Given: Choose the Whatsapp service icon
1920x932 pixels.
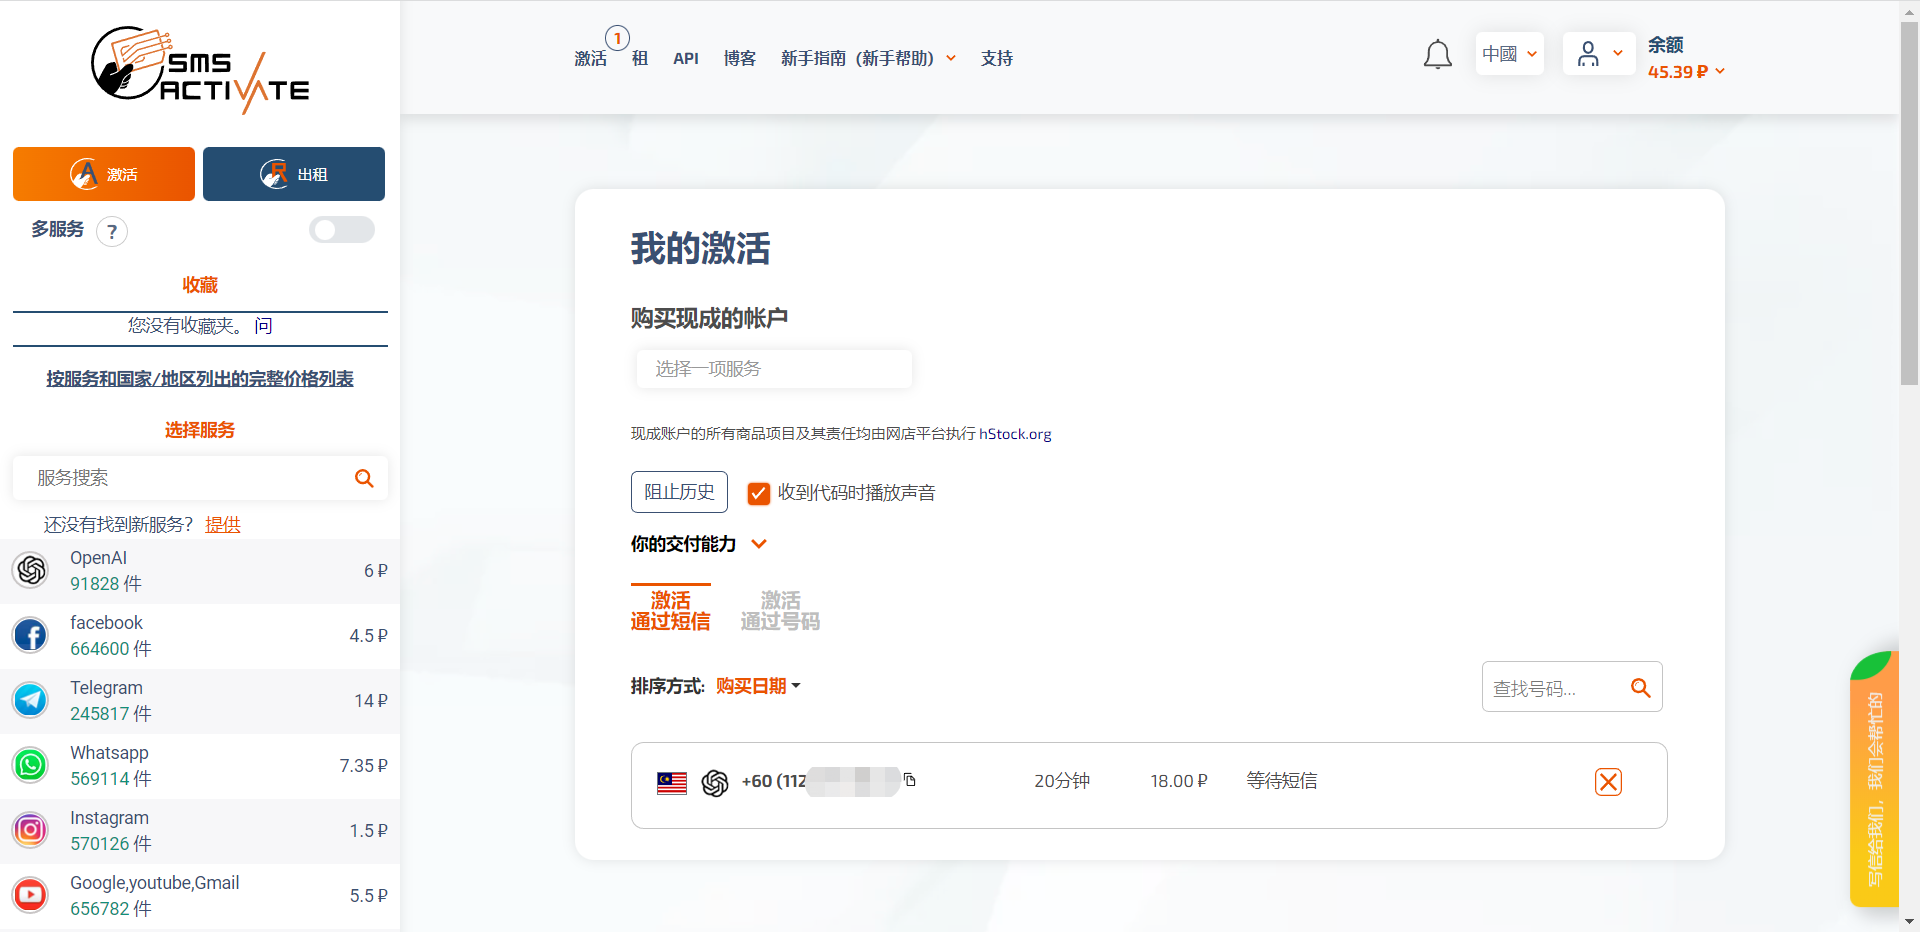Looking at the screenshot, I should coord(31,766).
